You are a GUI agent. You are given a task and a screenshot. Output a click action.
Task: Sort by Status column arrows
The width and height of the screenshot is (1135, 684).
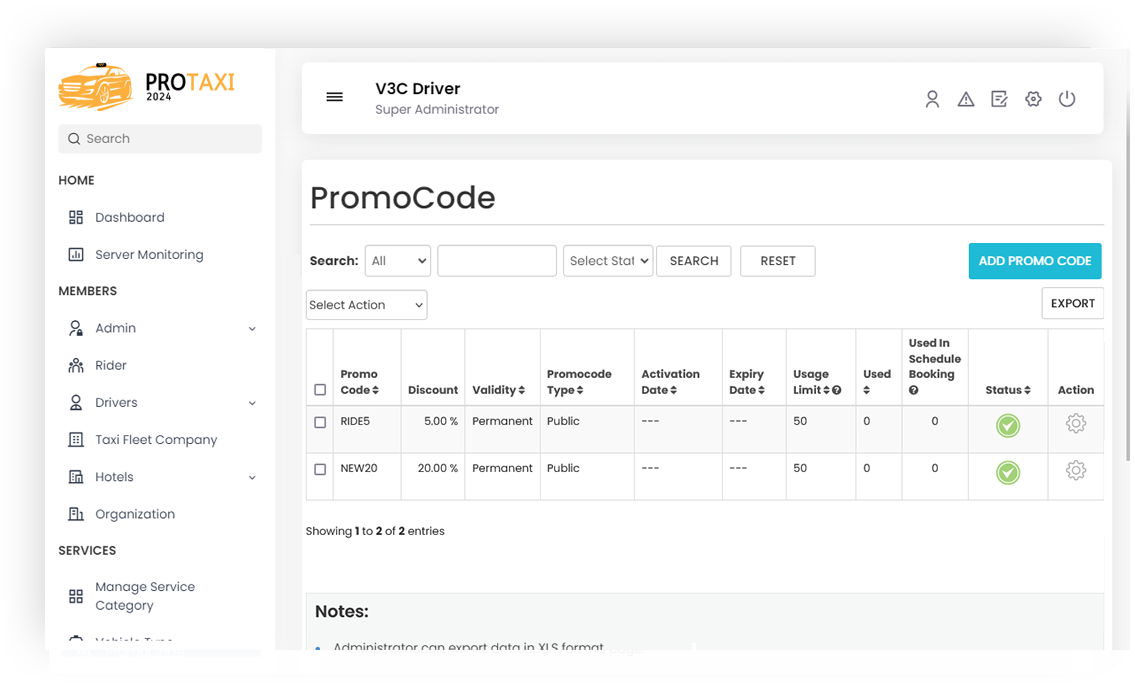1027,390
